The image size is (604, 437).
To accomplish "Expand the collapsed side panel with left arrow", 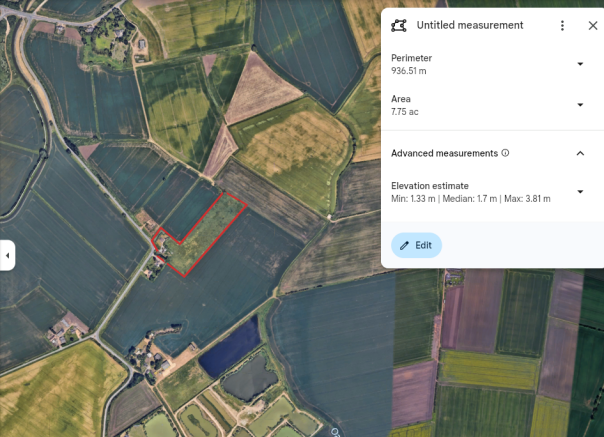I will 7,255.
